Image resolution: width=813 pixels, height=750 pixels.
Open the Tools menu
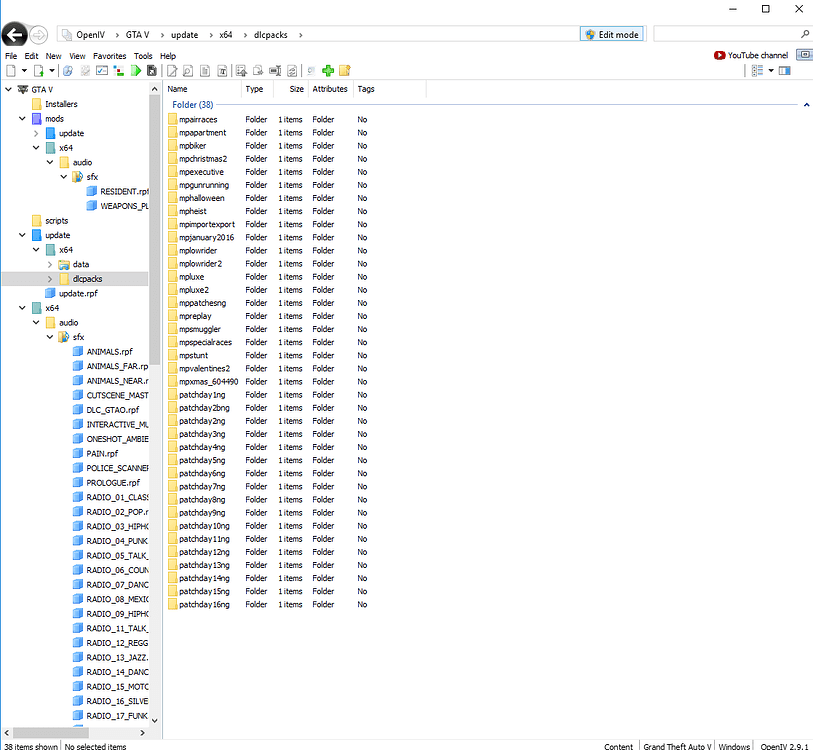pyautogui.click(x=143, y=56)
